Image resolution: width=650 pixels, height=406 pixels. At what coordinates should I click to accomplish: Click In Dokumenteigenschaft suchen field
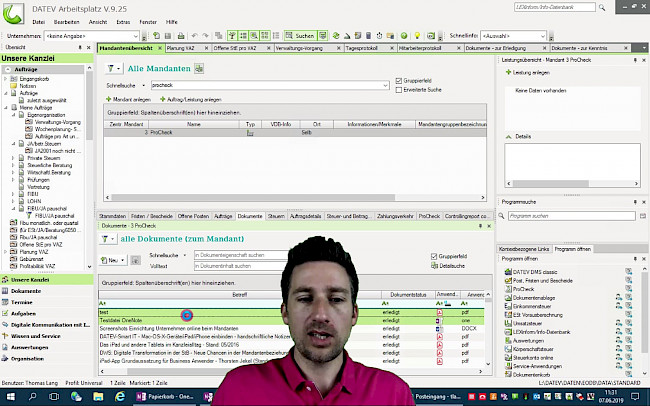tap(242, 255)
